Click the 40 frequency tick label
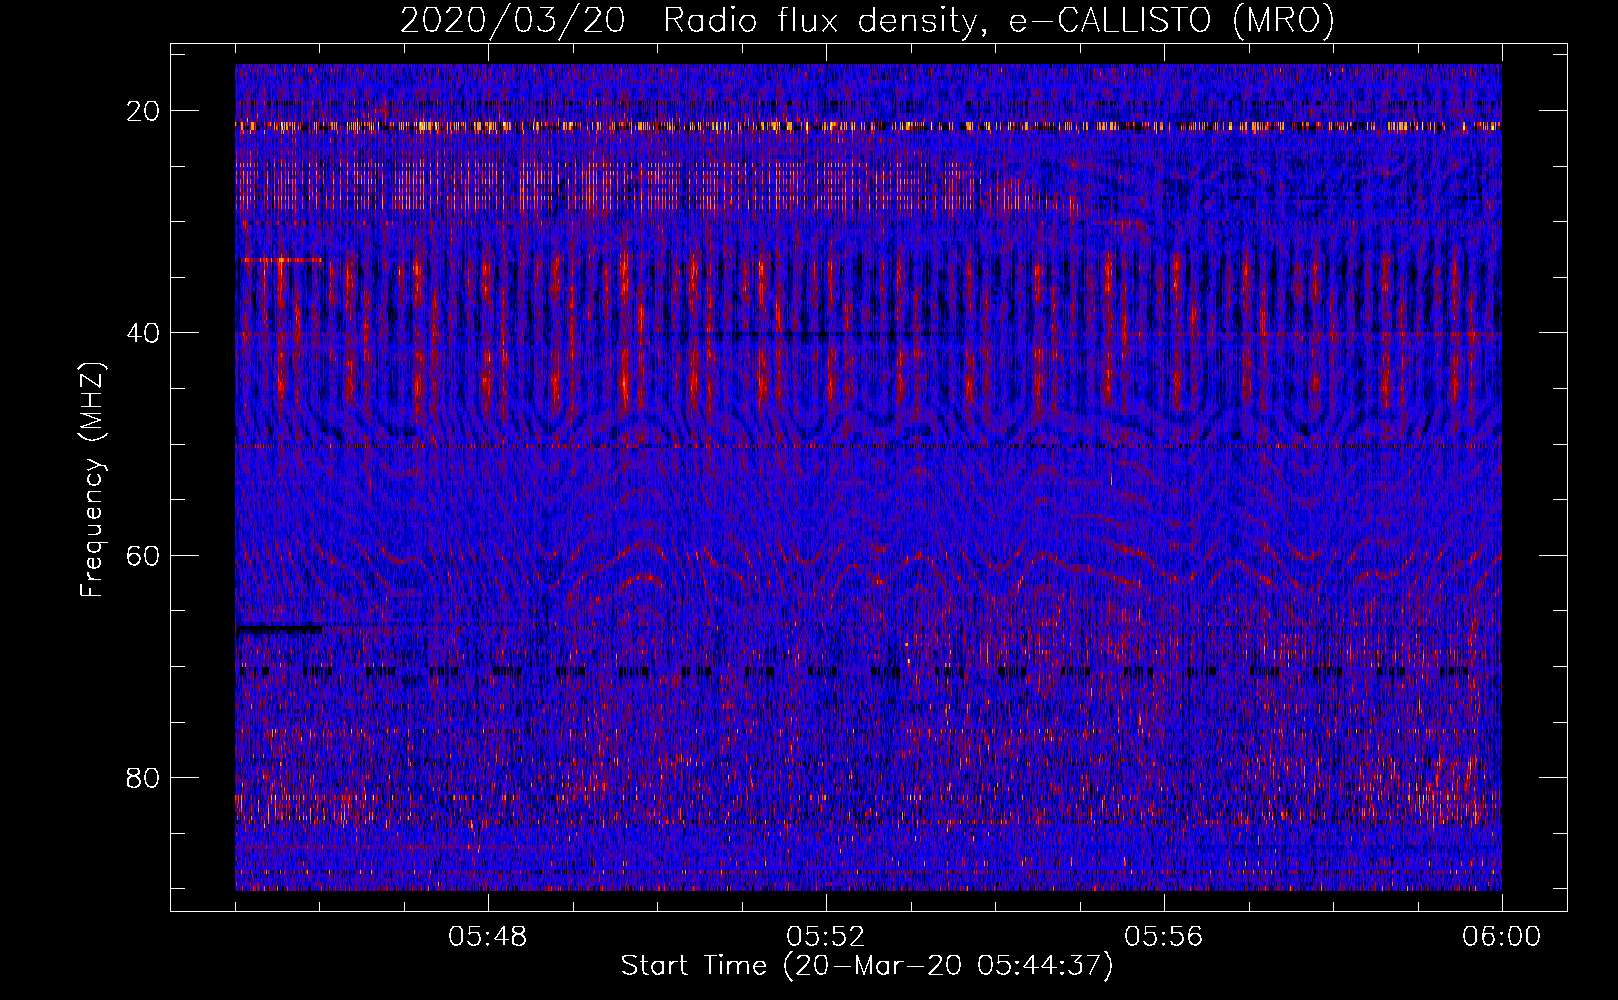Image resolution: width=1618 pixels, height=1000 pixels. (144, 333)
